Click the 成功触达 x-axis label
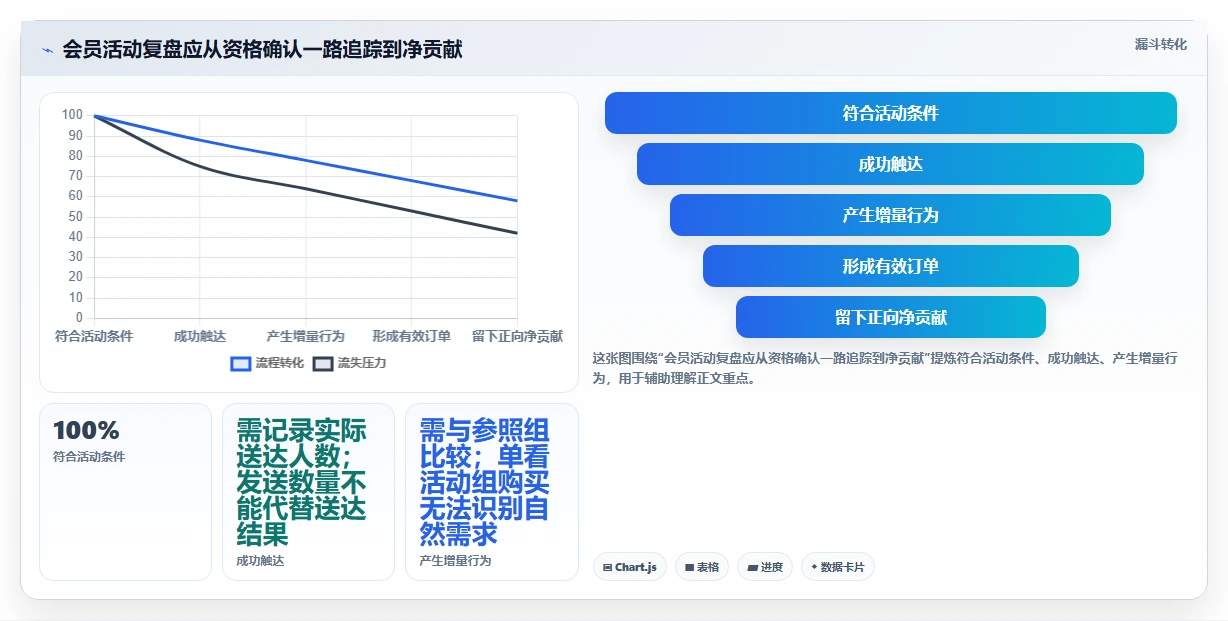This screenshot has height=621, width=1228. pyautogui.click(x=200, y=336)
